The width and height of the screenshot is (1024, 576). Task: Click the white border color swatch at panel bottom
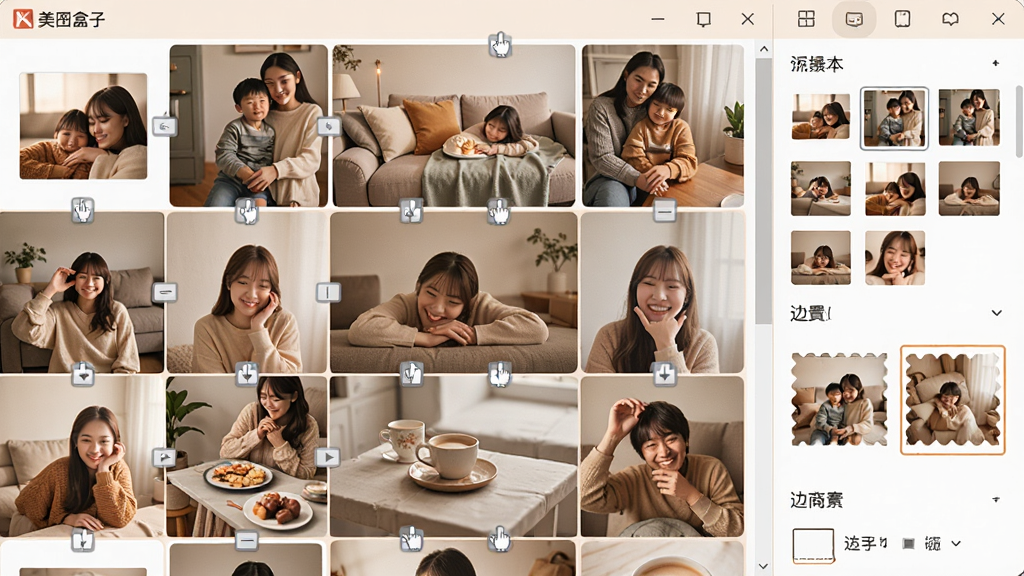(x=813, y=545)
